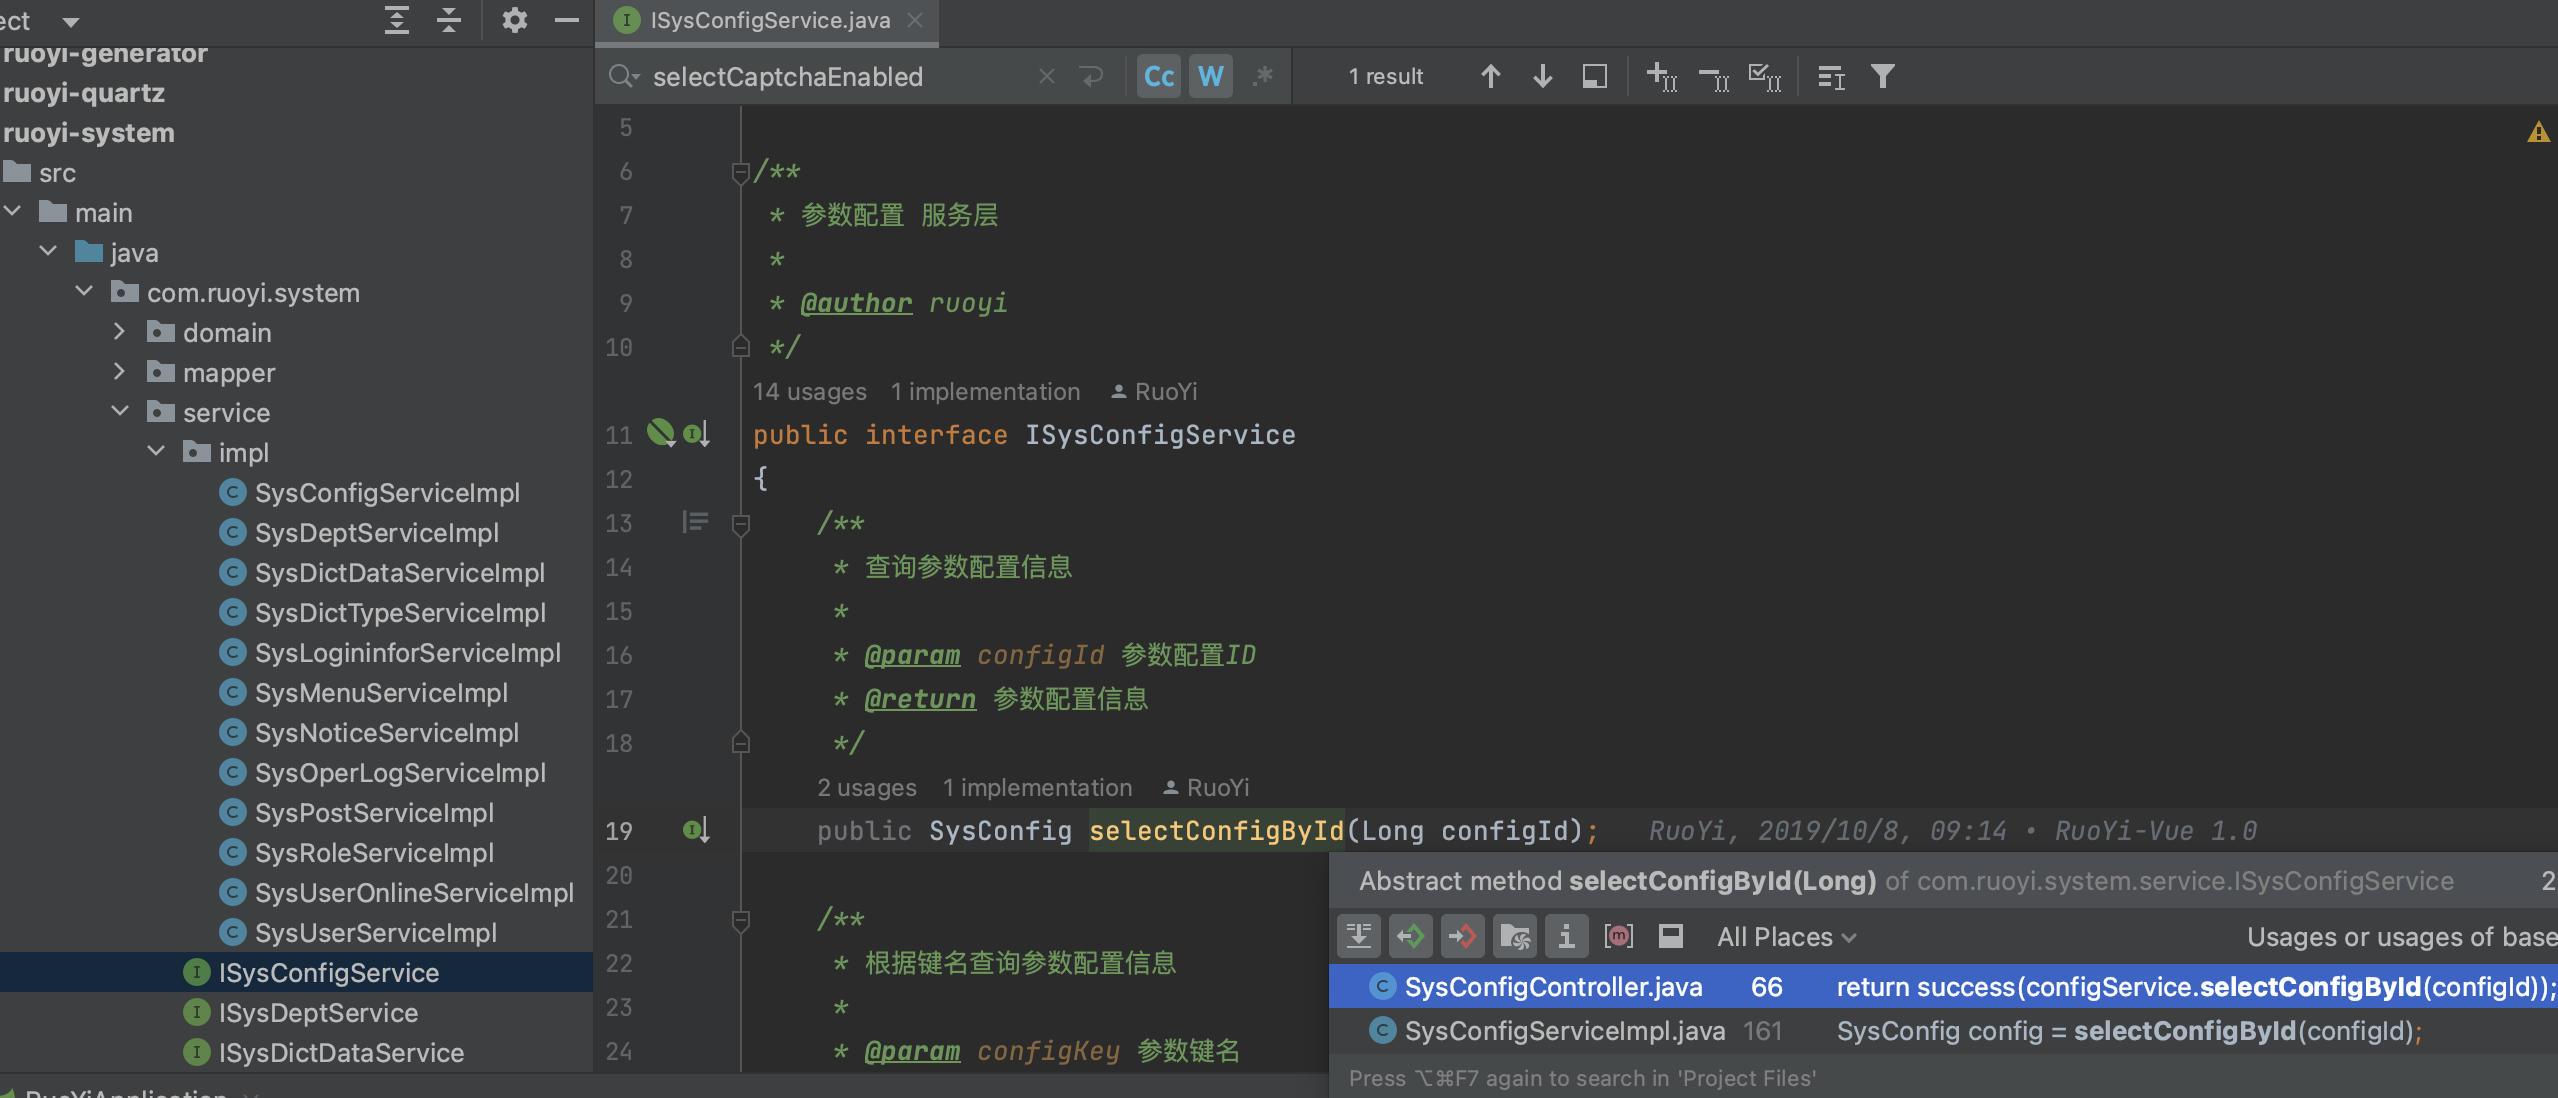Click the implementation gutter icon on line 19

(696, 830)
